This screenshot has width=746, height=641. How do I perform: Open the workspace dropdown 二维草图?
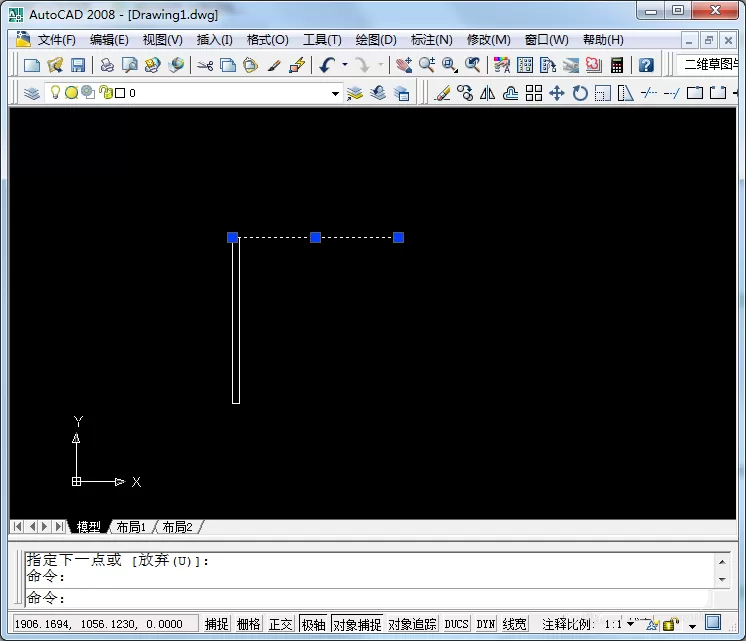tap(707, 64)
